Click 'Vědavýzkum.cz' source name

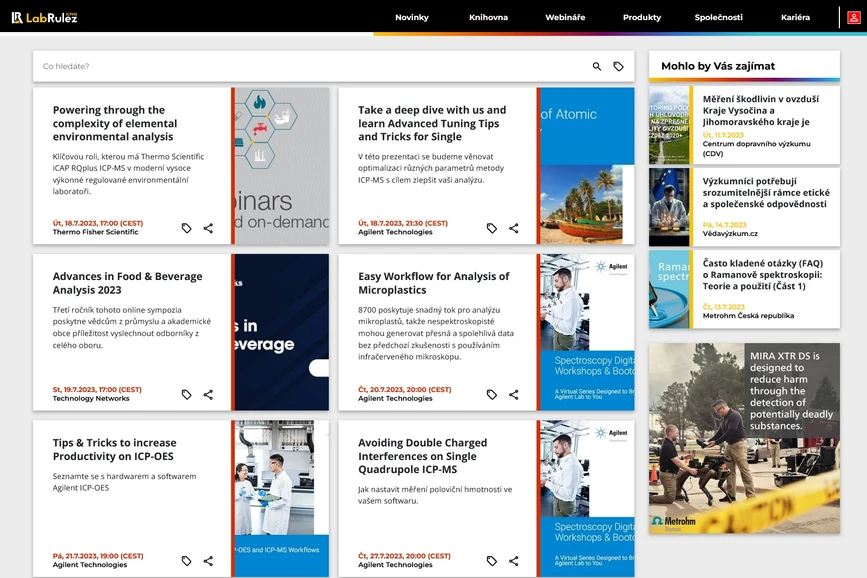730,233
